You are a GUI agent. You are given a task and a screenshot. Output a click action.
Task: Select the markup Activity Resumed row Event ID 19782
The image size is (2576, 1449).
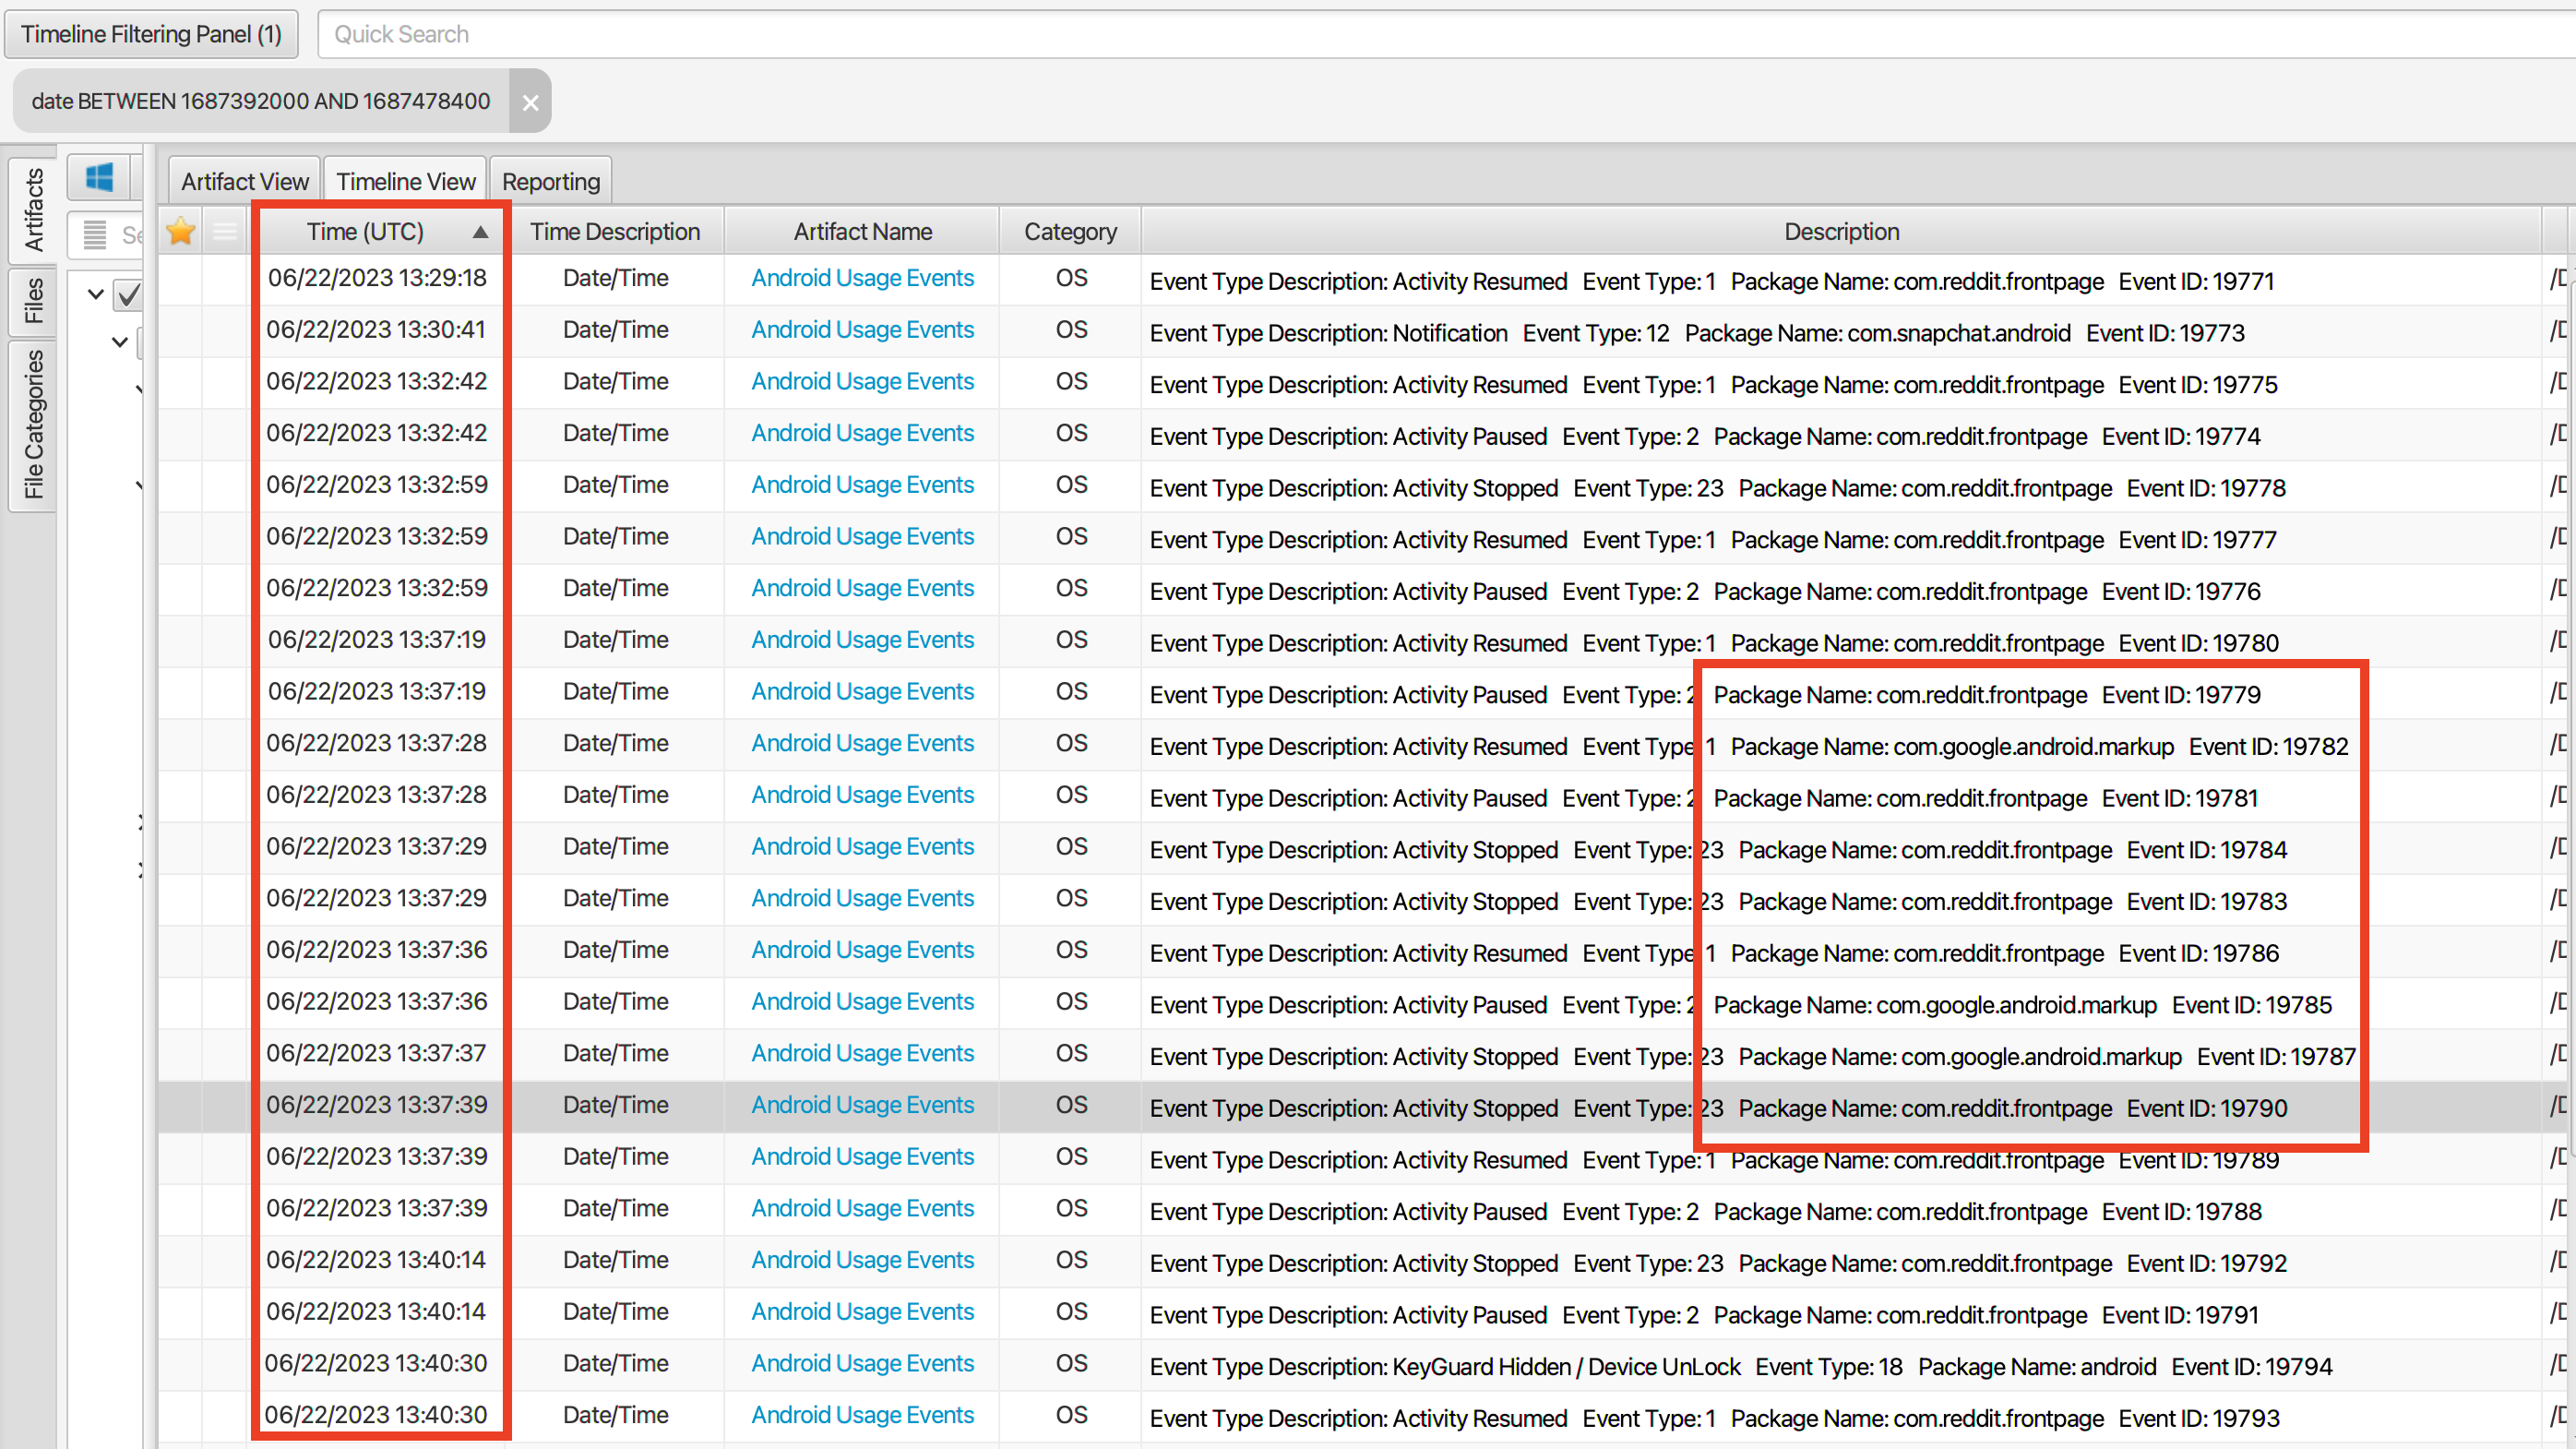click(1749, 746)
